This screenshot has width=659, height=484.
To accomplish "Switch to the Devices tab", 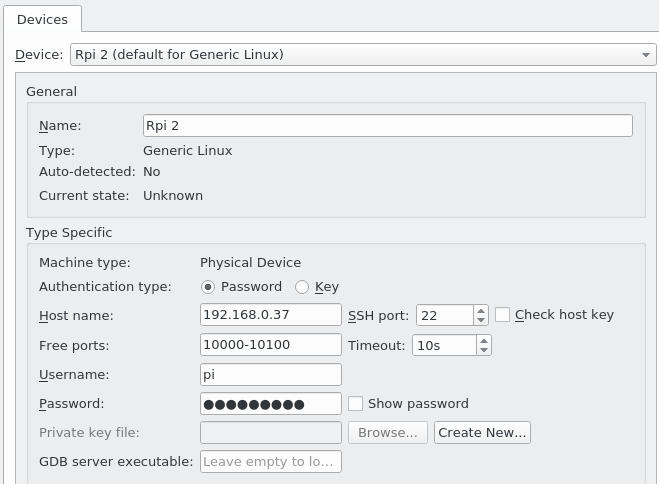I will click(42, 19).
